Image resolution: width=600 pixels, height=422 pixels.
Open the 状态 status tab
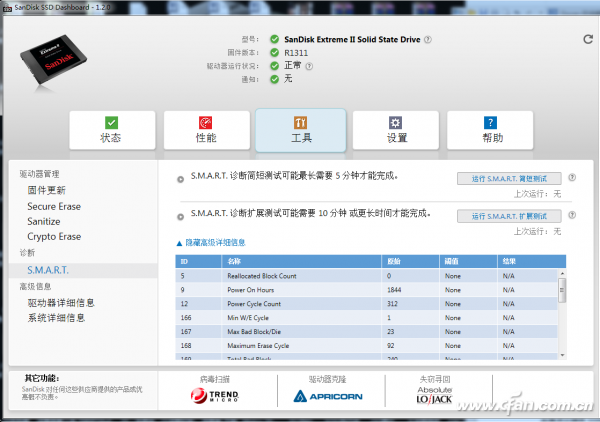(112, 130)
